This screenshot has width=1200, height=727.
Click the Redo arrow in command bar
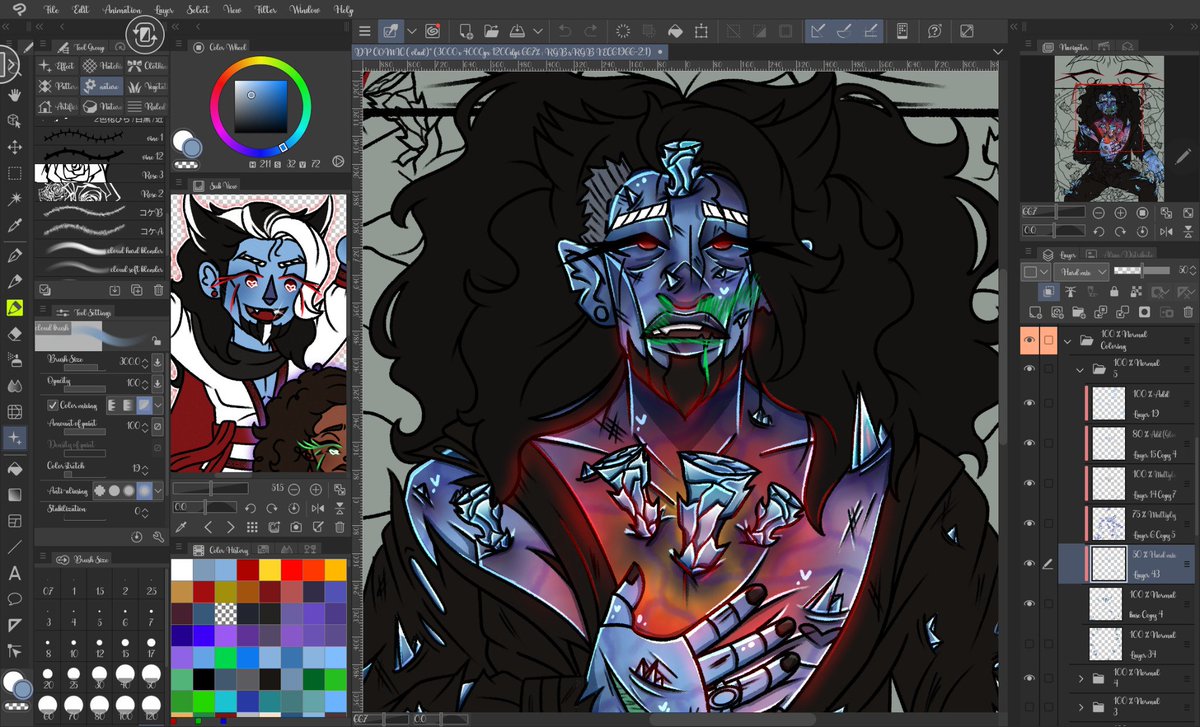(590, 31)
